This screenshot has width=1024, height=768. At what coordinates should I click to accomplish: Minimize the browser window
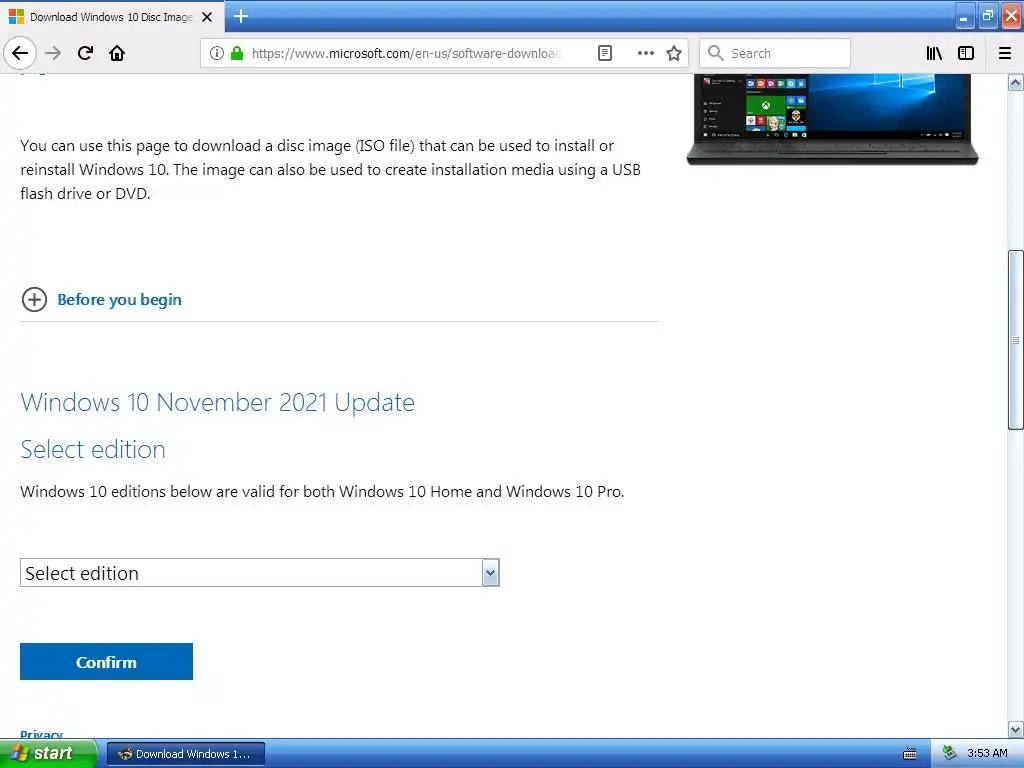(964, 16)
